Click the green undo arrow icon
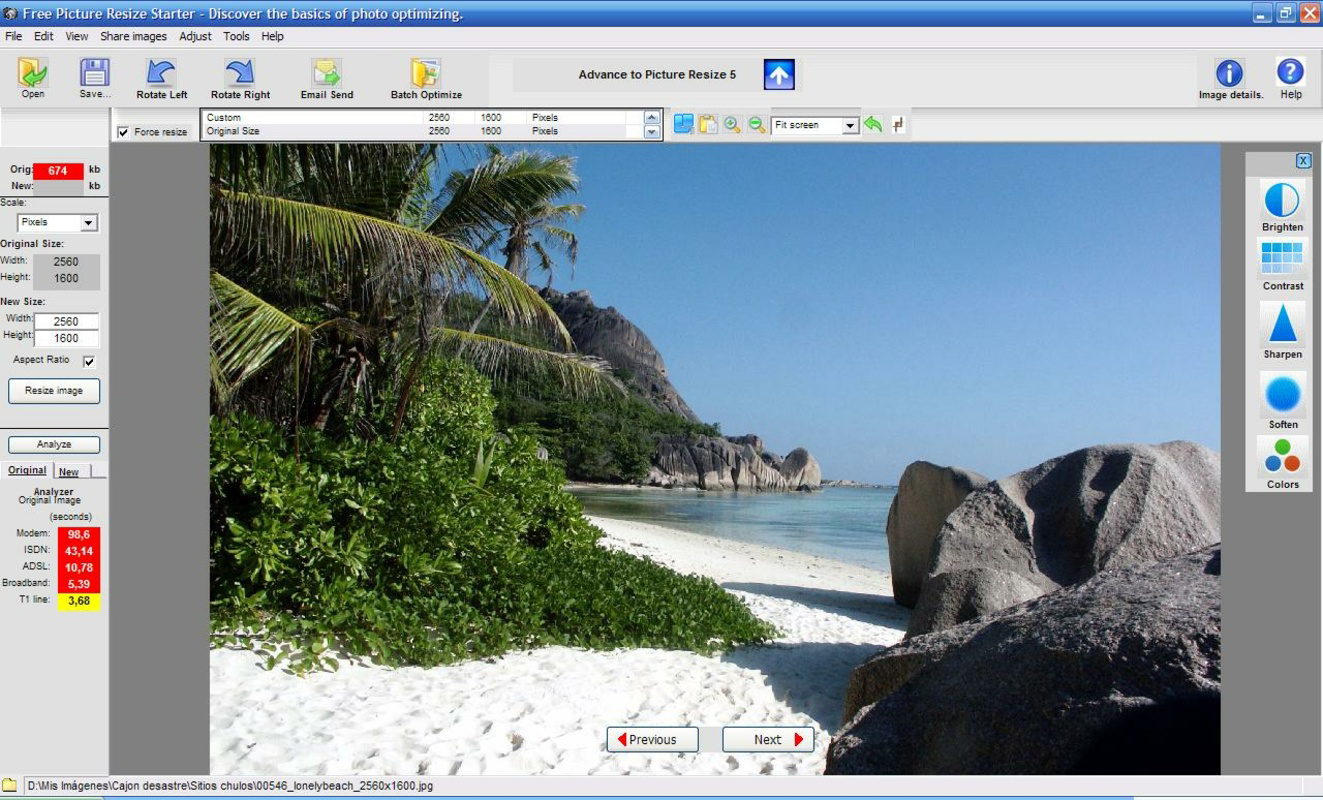The height and width of the screenshot is (800, 1323). pyautogui.click(x=873, y=124)
